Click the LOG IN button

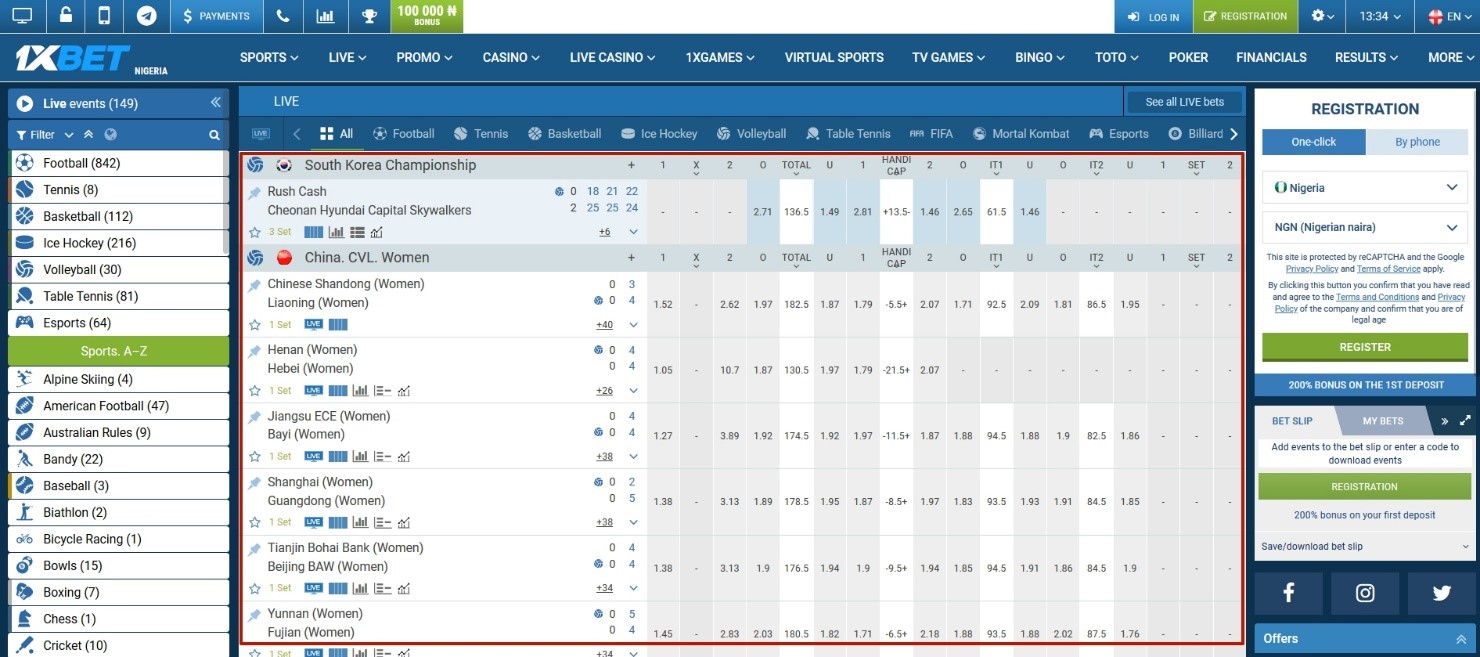tap(1153, 17)
